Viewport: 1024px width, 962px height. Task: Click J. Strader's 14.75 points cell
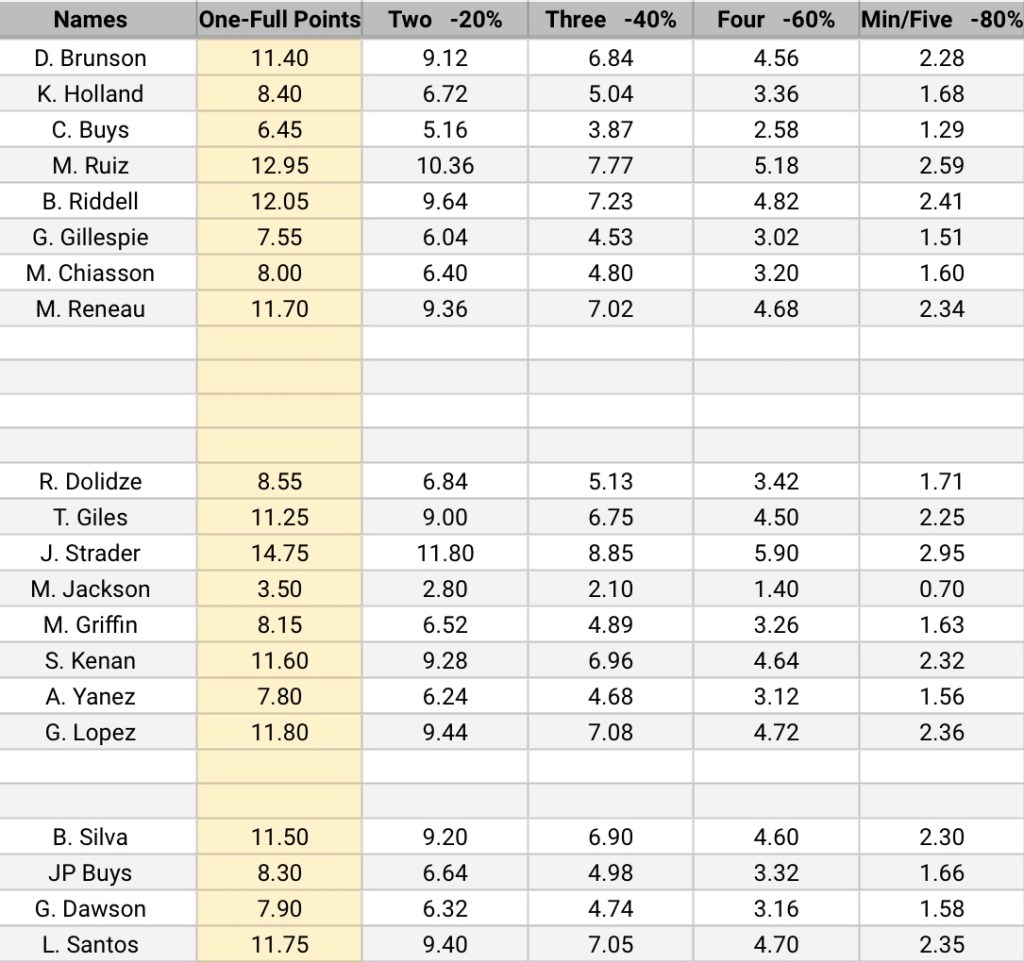(281, 553)
